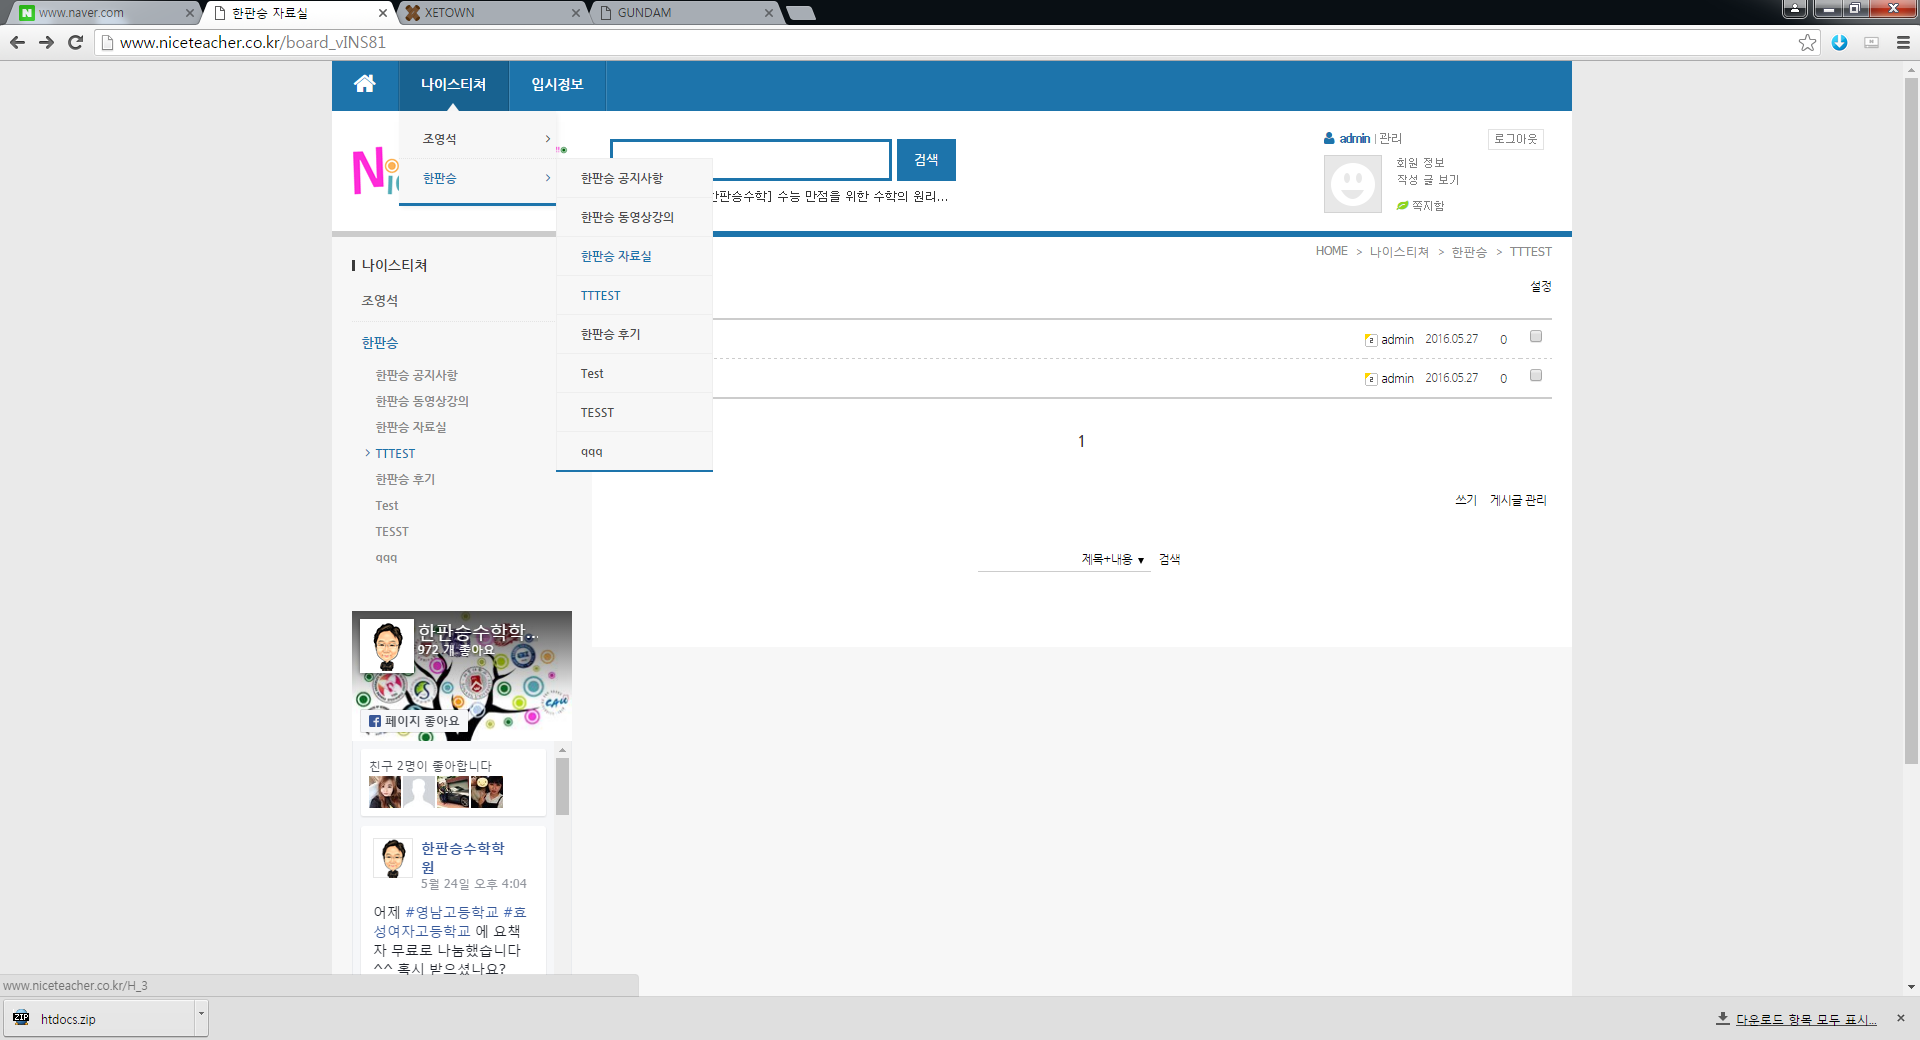
Task: Open the 쪽지함 message box
Action: 1427,206
